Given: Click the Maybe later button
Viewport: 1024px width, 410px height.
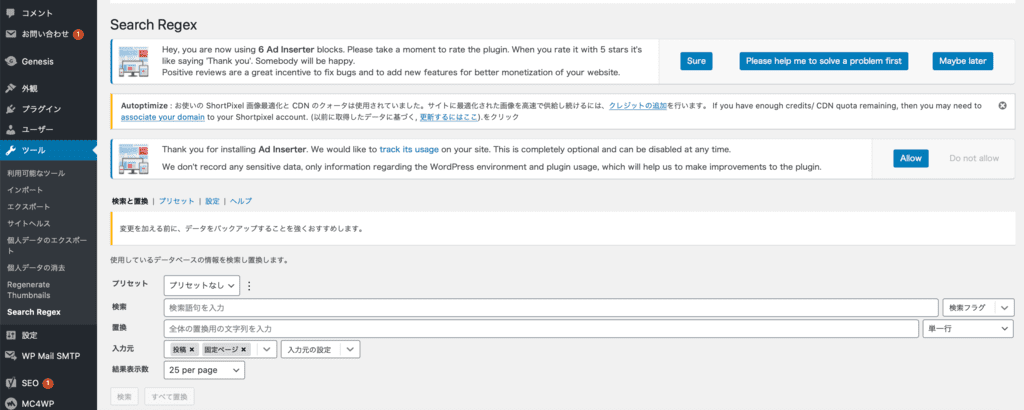Looking at the screenshot, I should coord(963,61).
